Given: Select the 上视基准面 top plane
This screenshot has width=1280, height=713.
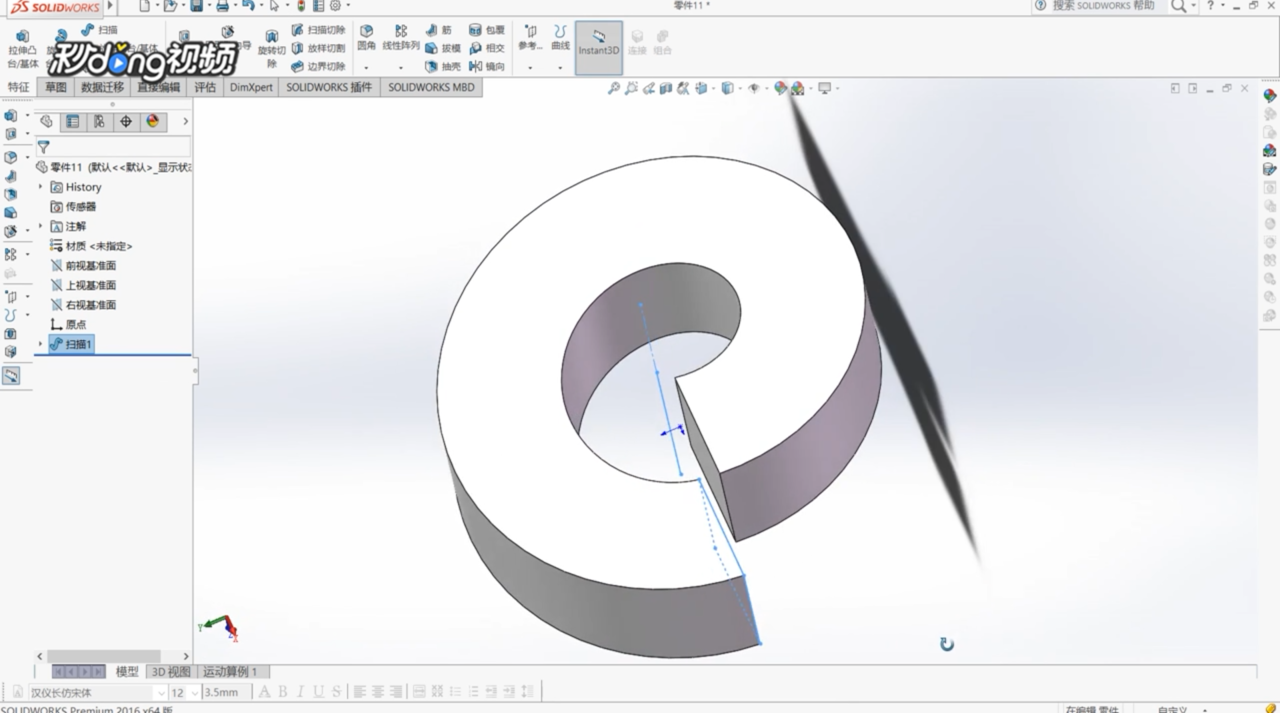Looking at the screenshot, I should tap(83, 285).
